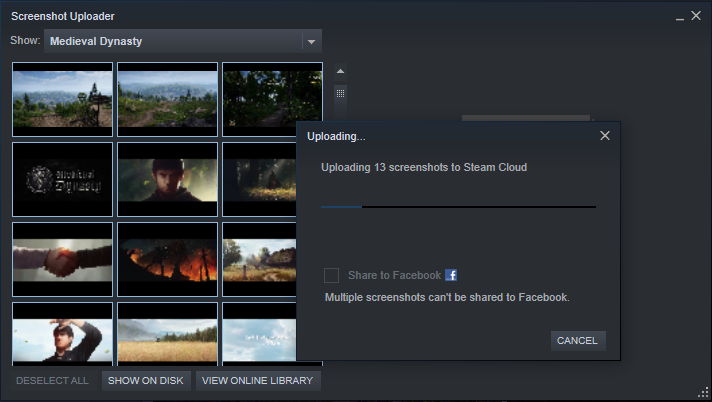The width and height of the screenshot is (712, 402).
Task: Select the man's face close-up thumbnail
Action: click(x=168, y=179)
